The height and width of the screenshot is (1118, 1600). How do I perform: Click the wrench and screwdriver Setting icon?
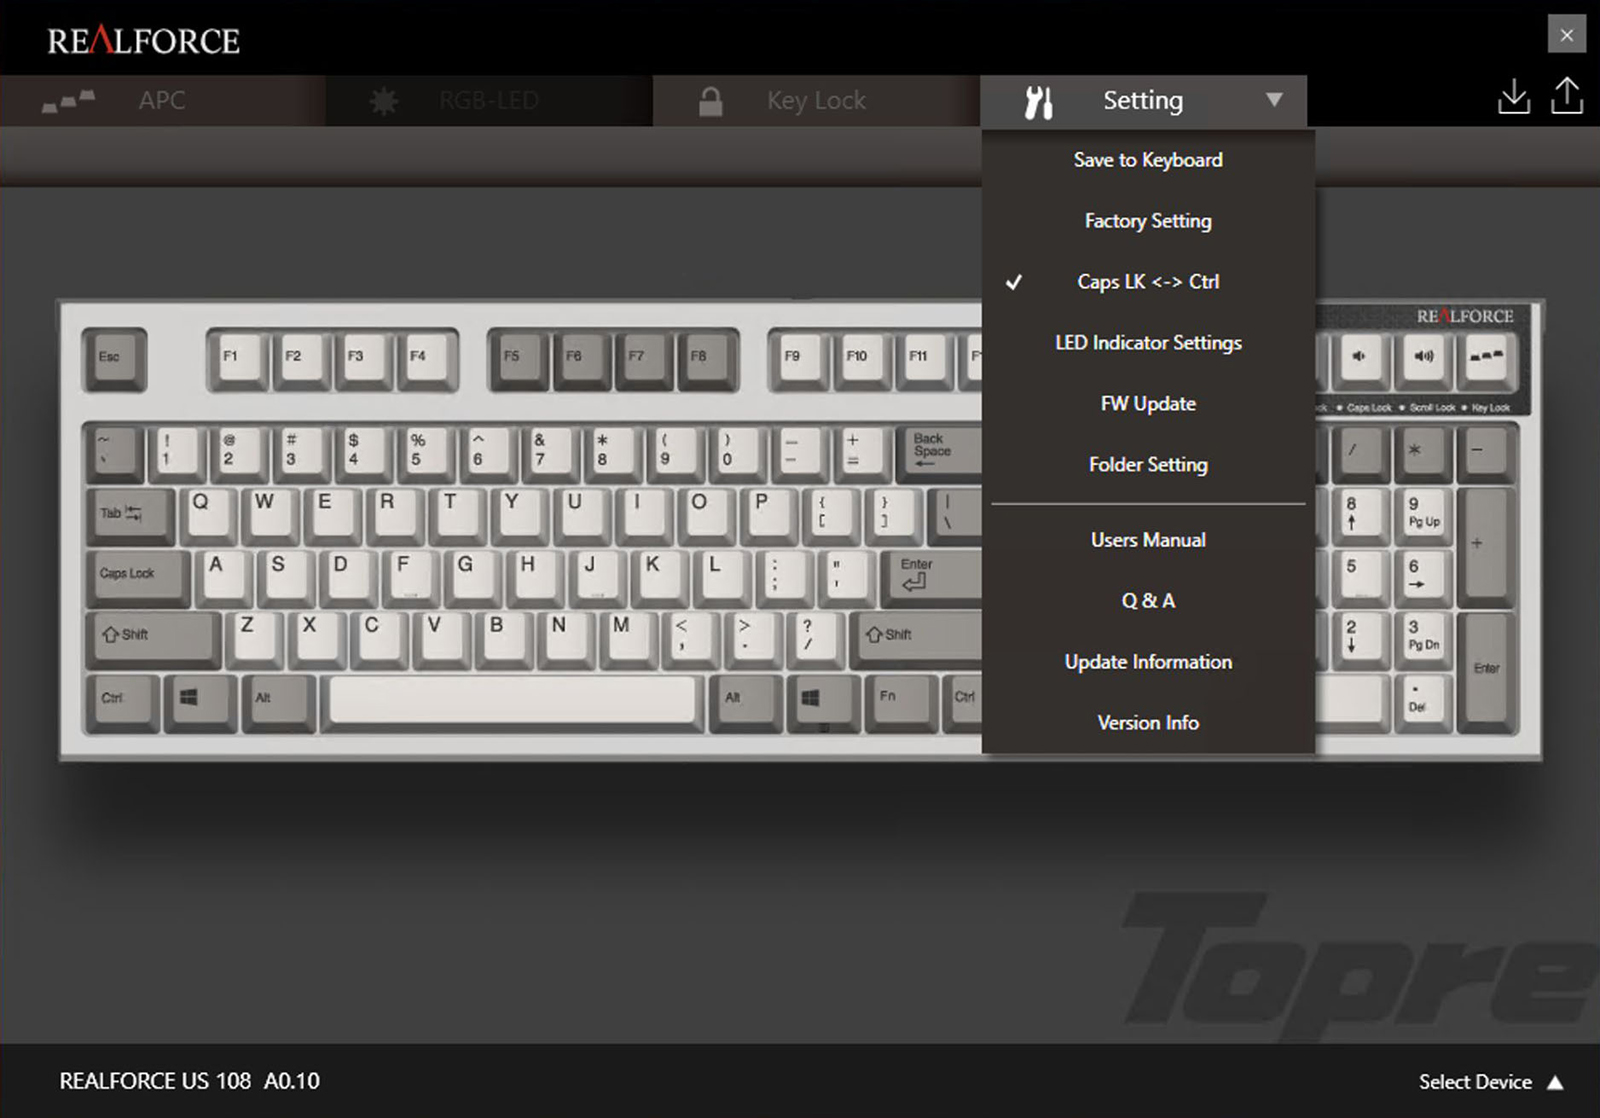pos(1039,102)
